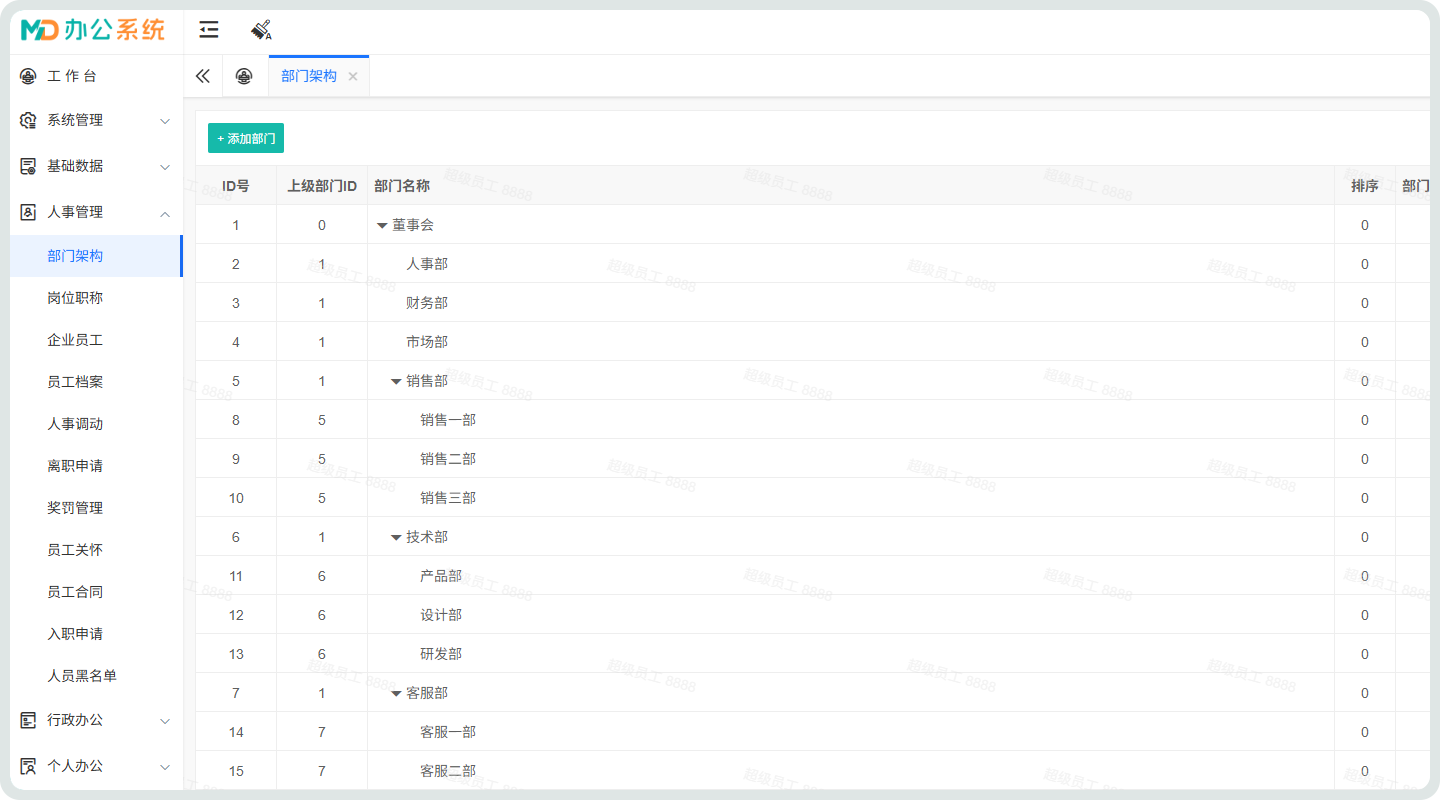1440x800 pixels.
Task: Collapse the 销售部 department row
Action: click(396, 382)
